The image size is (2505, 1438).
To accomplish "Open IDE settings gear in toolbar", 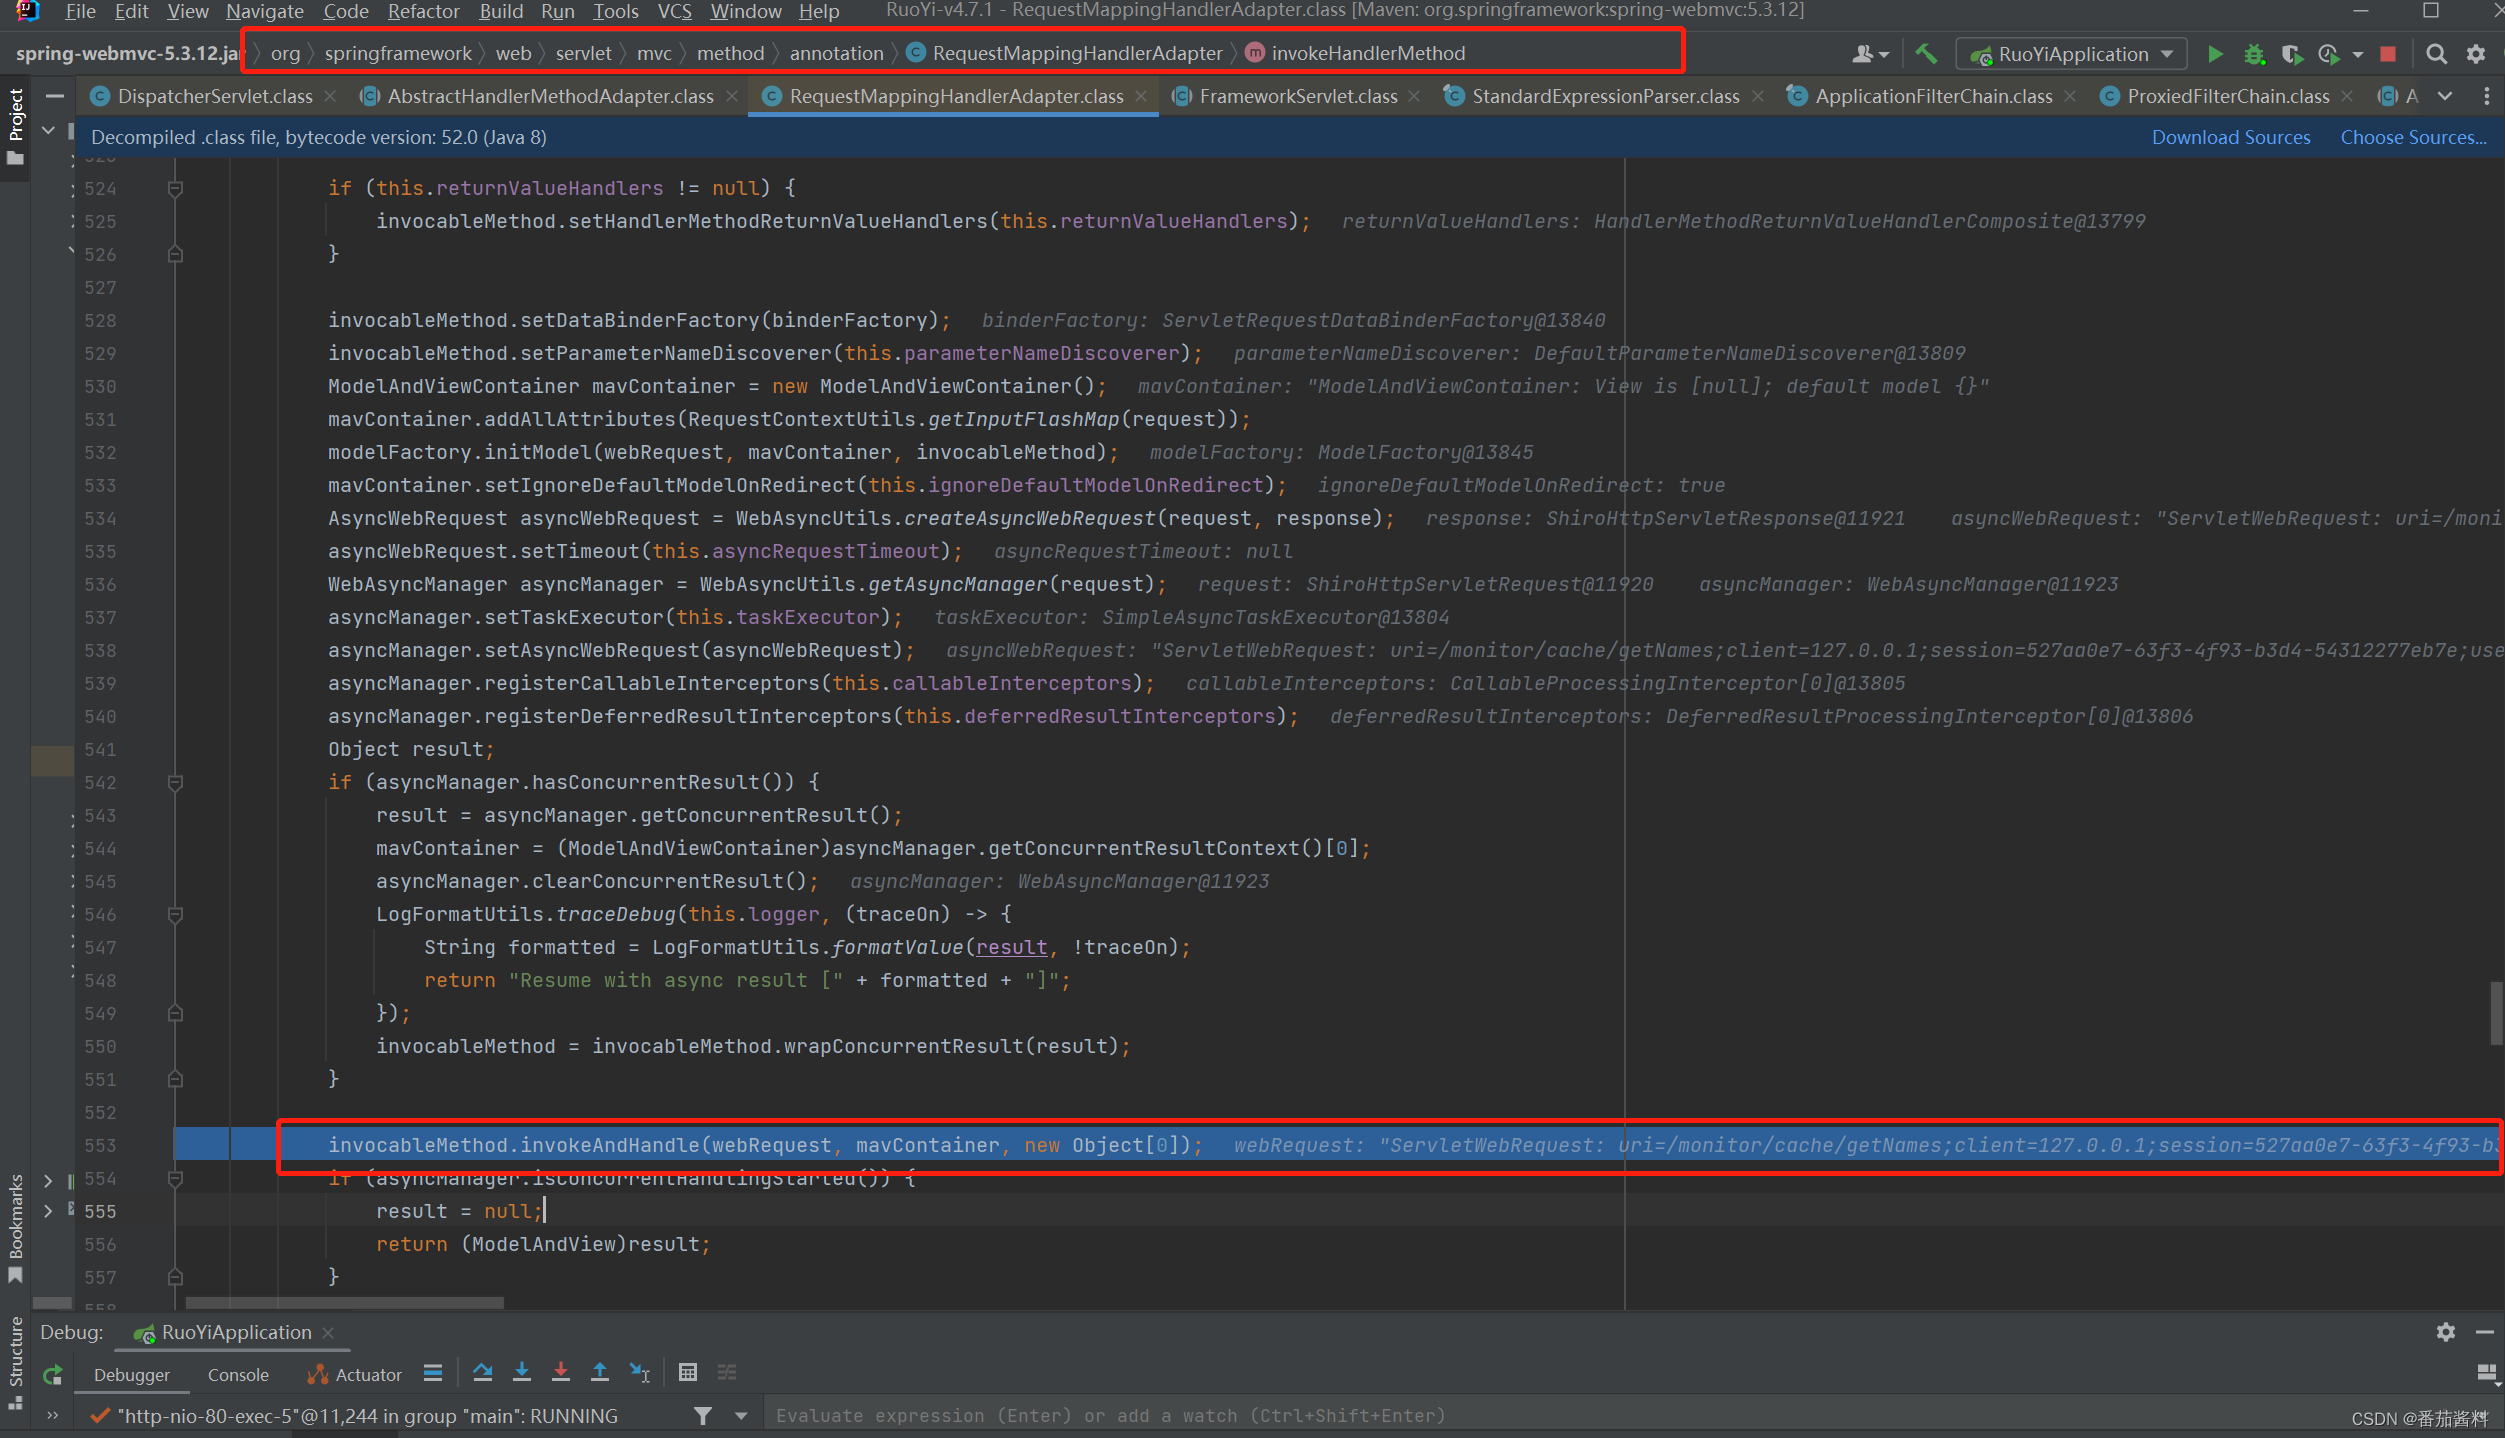I will pyautogui.click(x=2476, y=54).
